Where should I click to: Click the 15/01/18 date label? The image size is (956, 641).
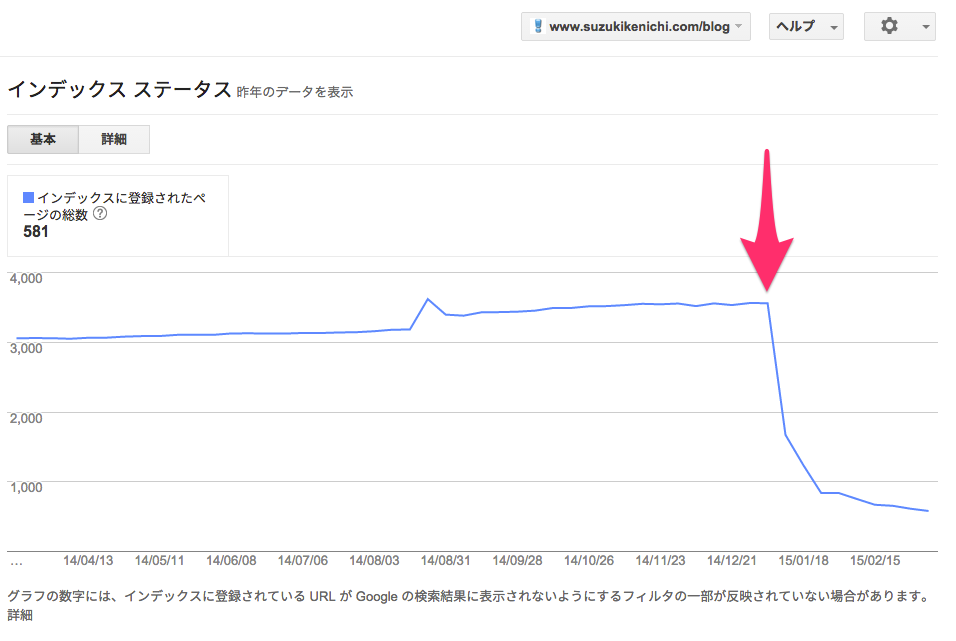[804, 560]
